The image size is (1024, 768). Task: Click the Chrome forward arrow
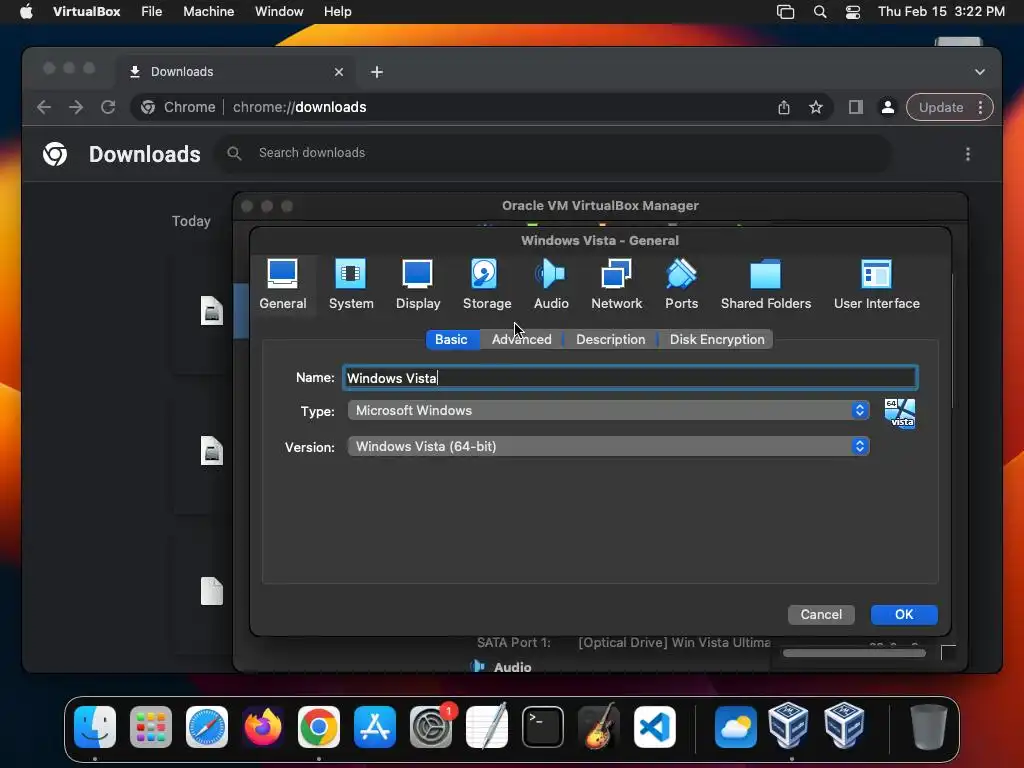pyautogui.click(x=76, y=107)
